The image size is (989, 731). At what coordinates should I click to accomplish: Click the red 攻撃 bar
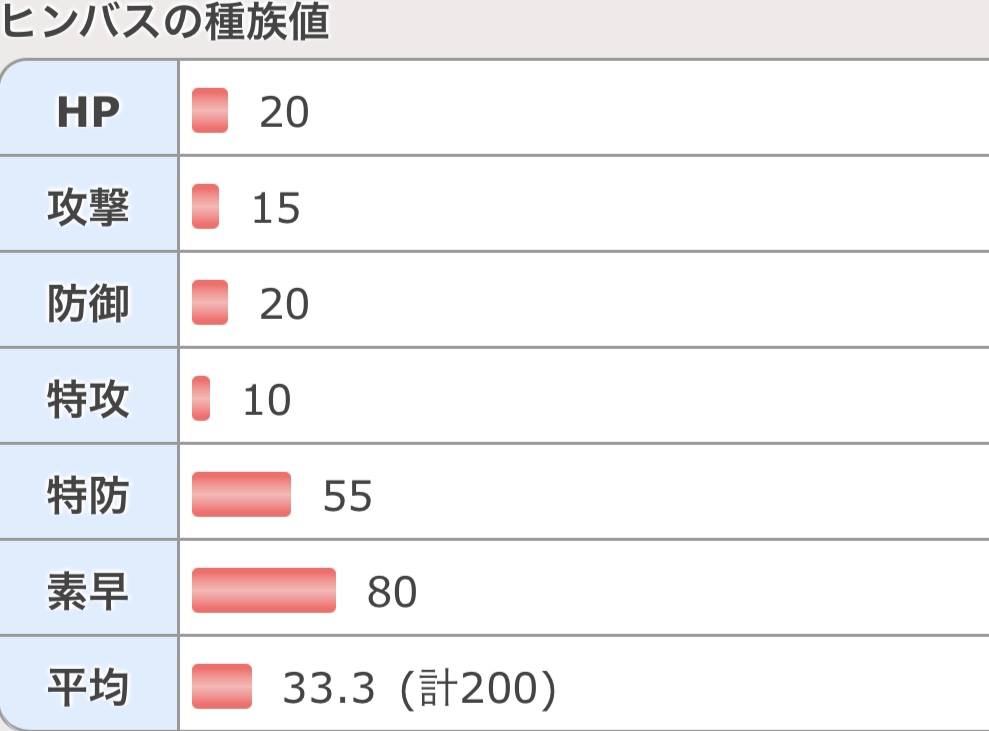point(206,206)
